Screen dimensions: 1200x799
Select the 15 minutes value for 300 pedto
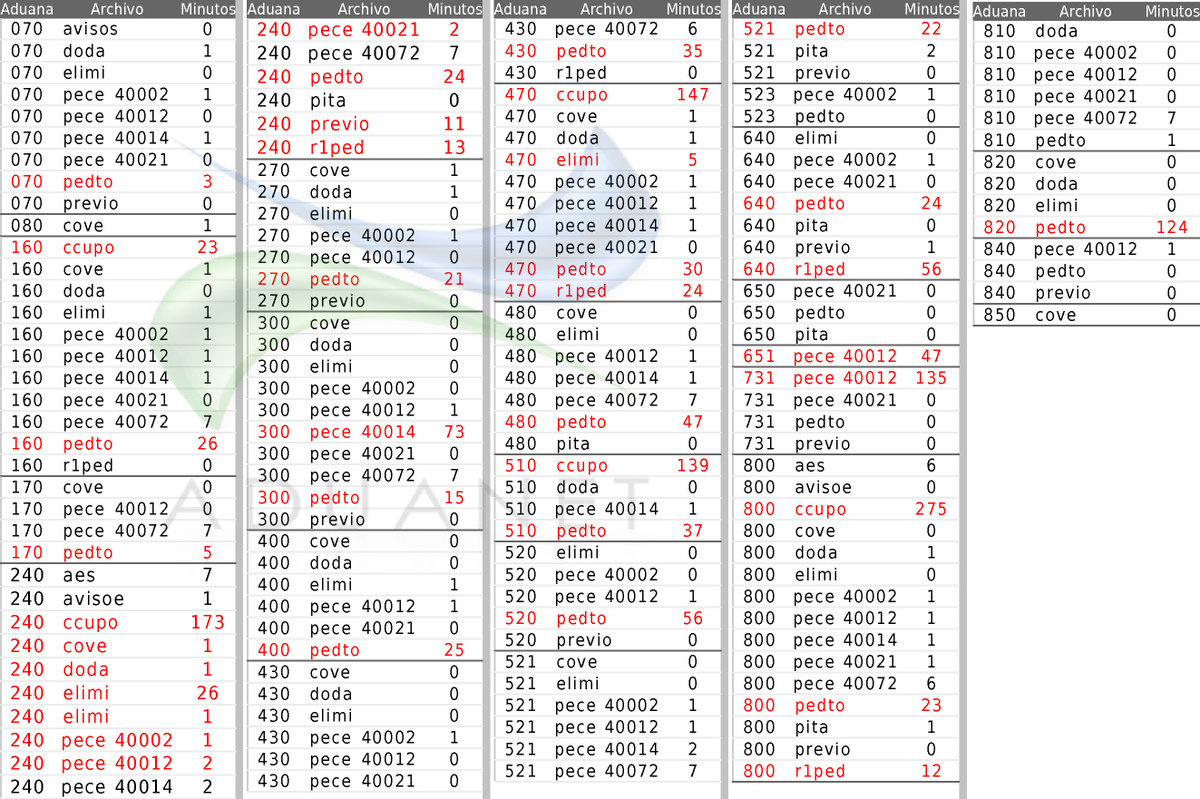[453, 497]
